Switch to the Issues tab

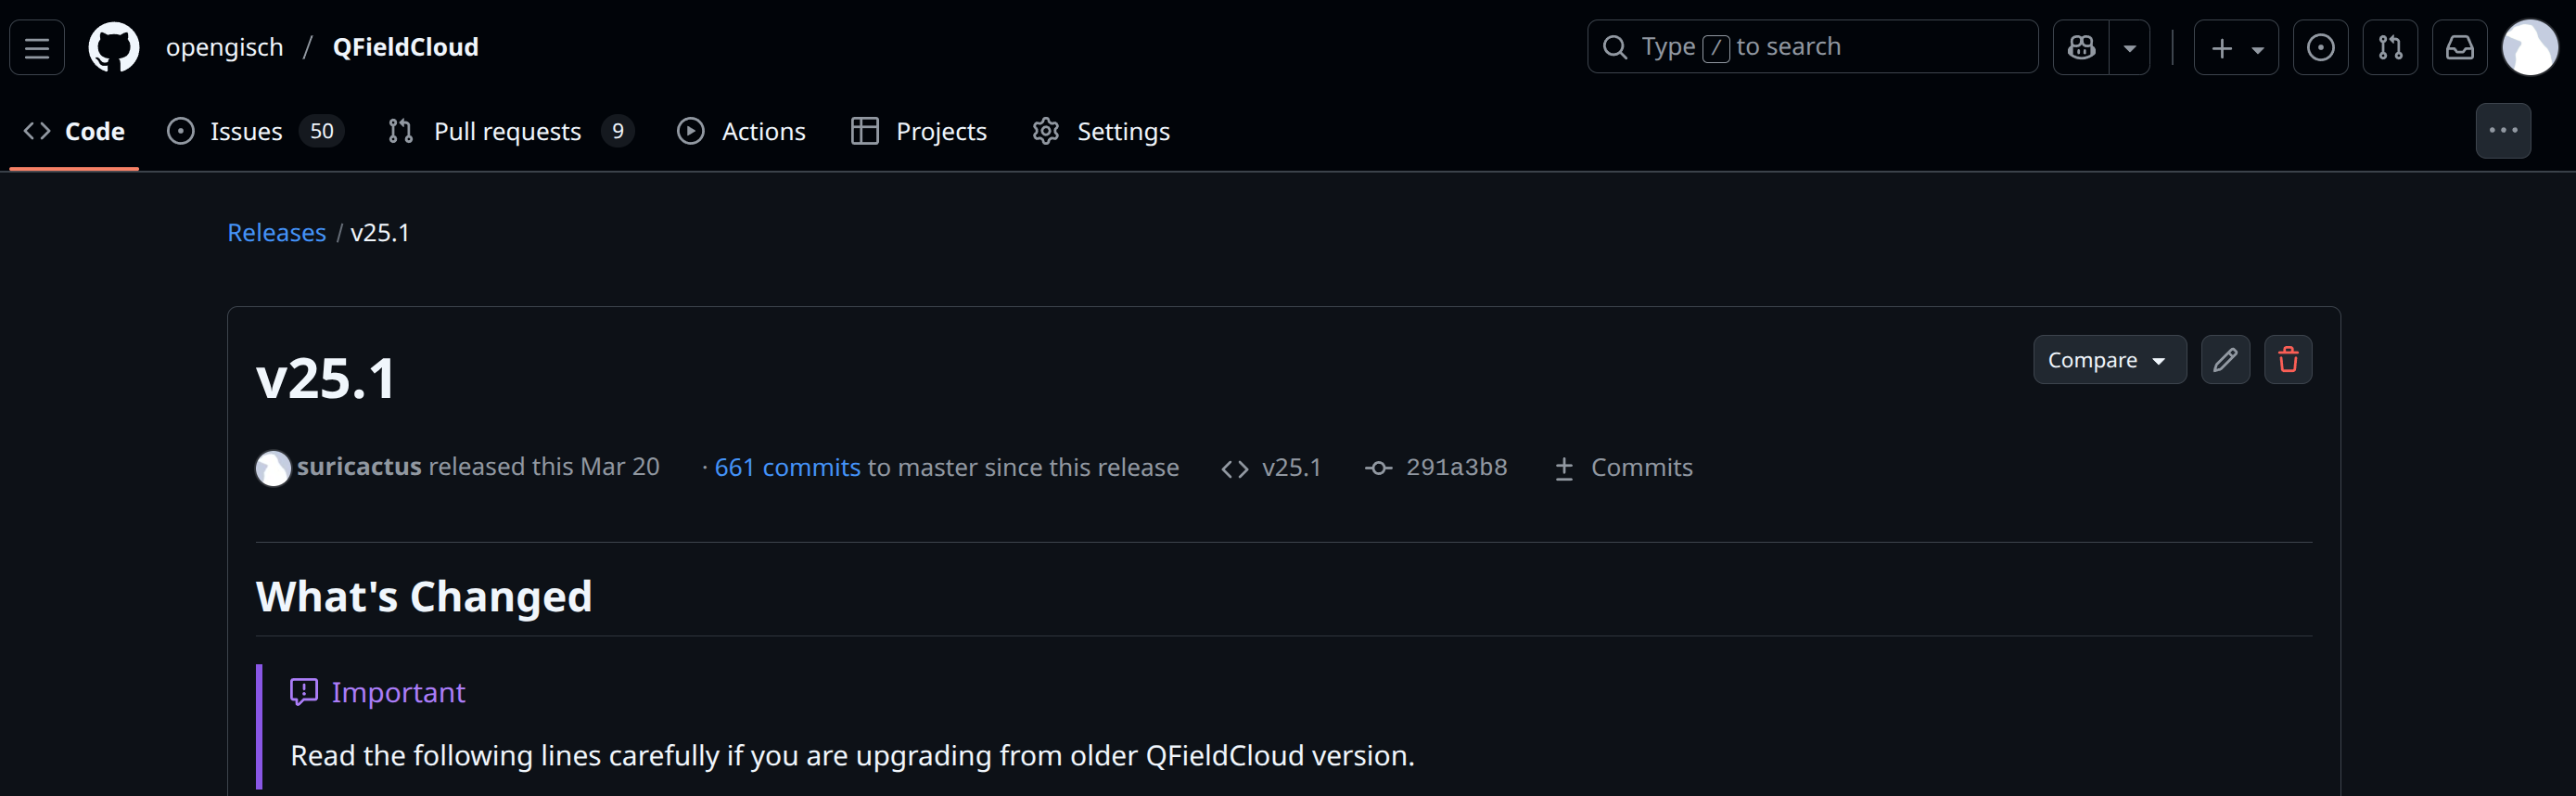point(254,131)
